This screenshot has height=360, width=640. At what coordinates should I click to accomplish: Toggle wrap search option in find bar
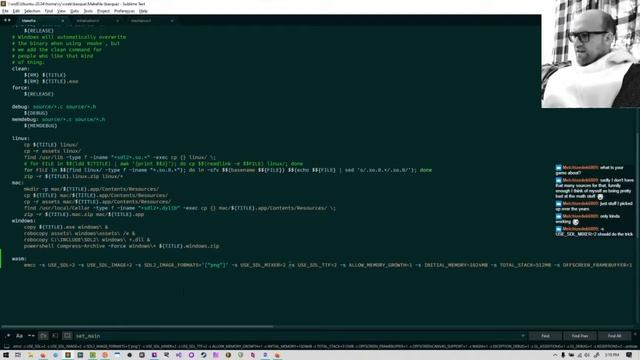coord(43,336)
